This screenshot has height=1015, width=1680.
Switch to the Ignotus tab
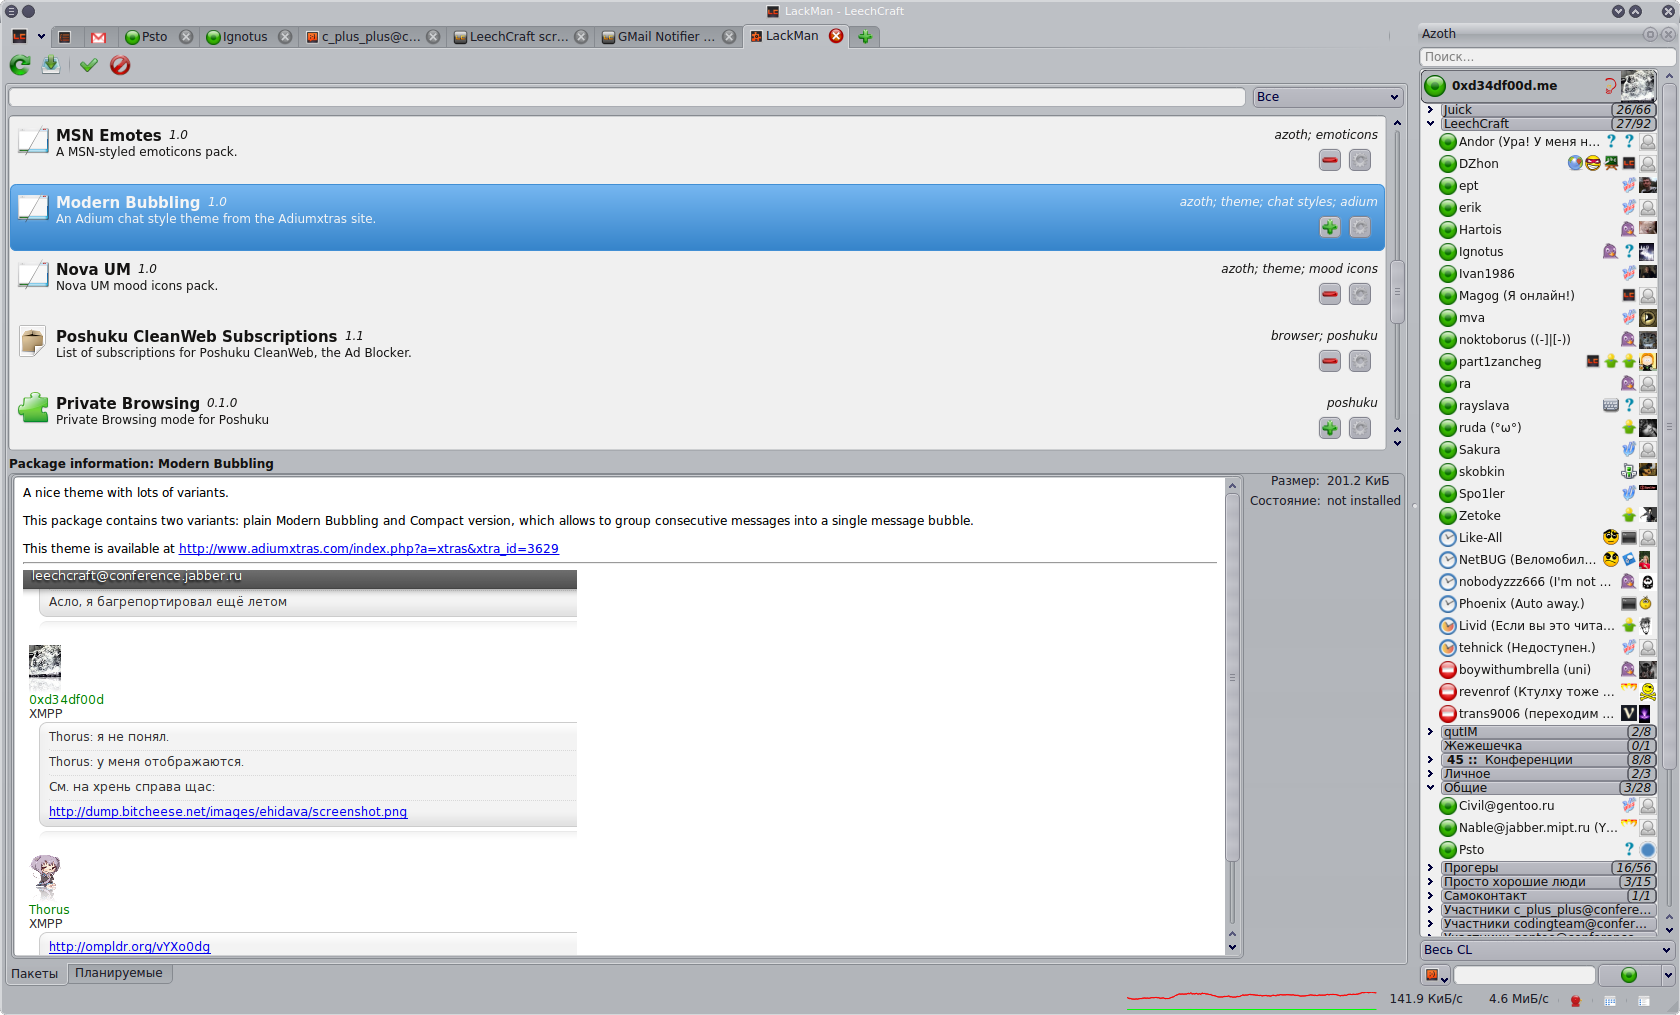[247, 37]
